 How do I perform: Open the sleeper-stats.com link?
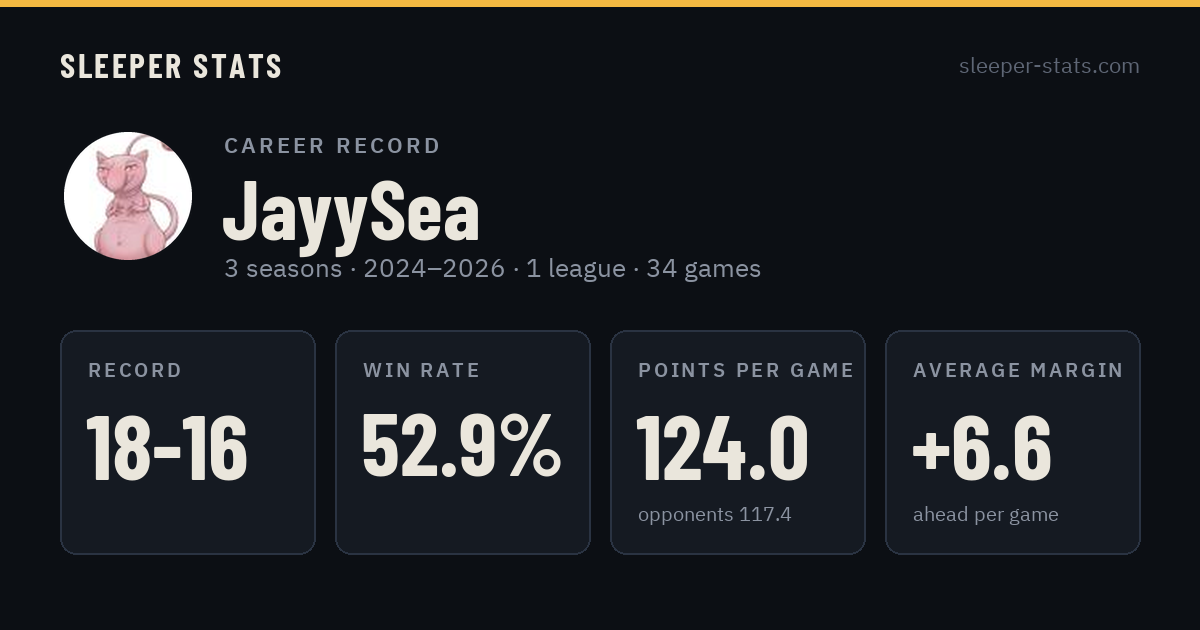pos(1049,66)
